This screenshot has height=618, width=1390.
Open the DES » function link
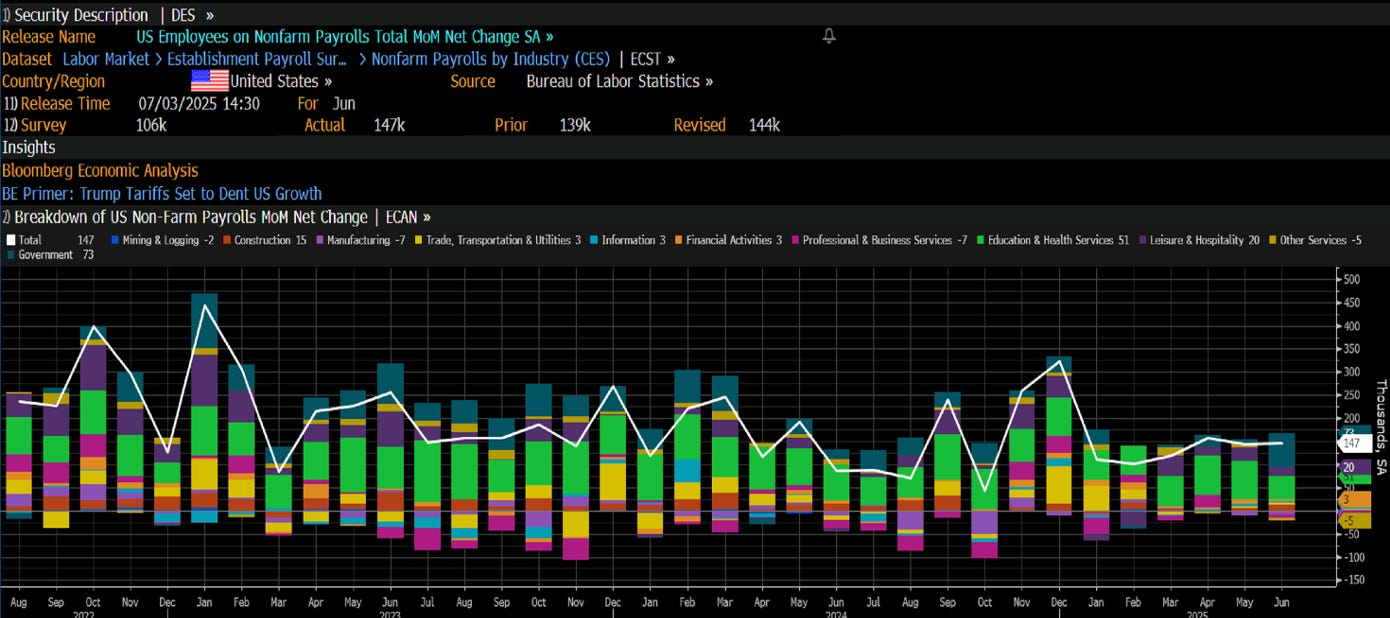193,15
